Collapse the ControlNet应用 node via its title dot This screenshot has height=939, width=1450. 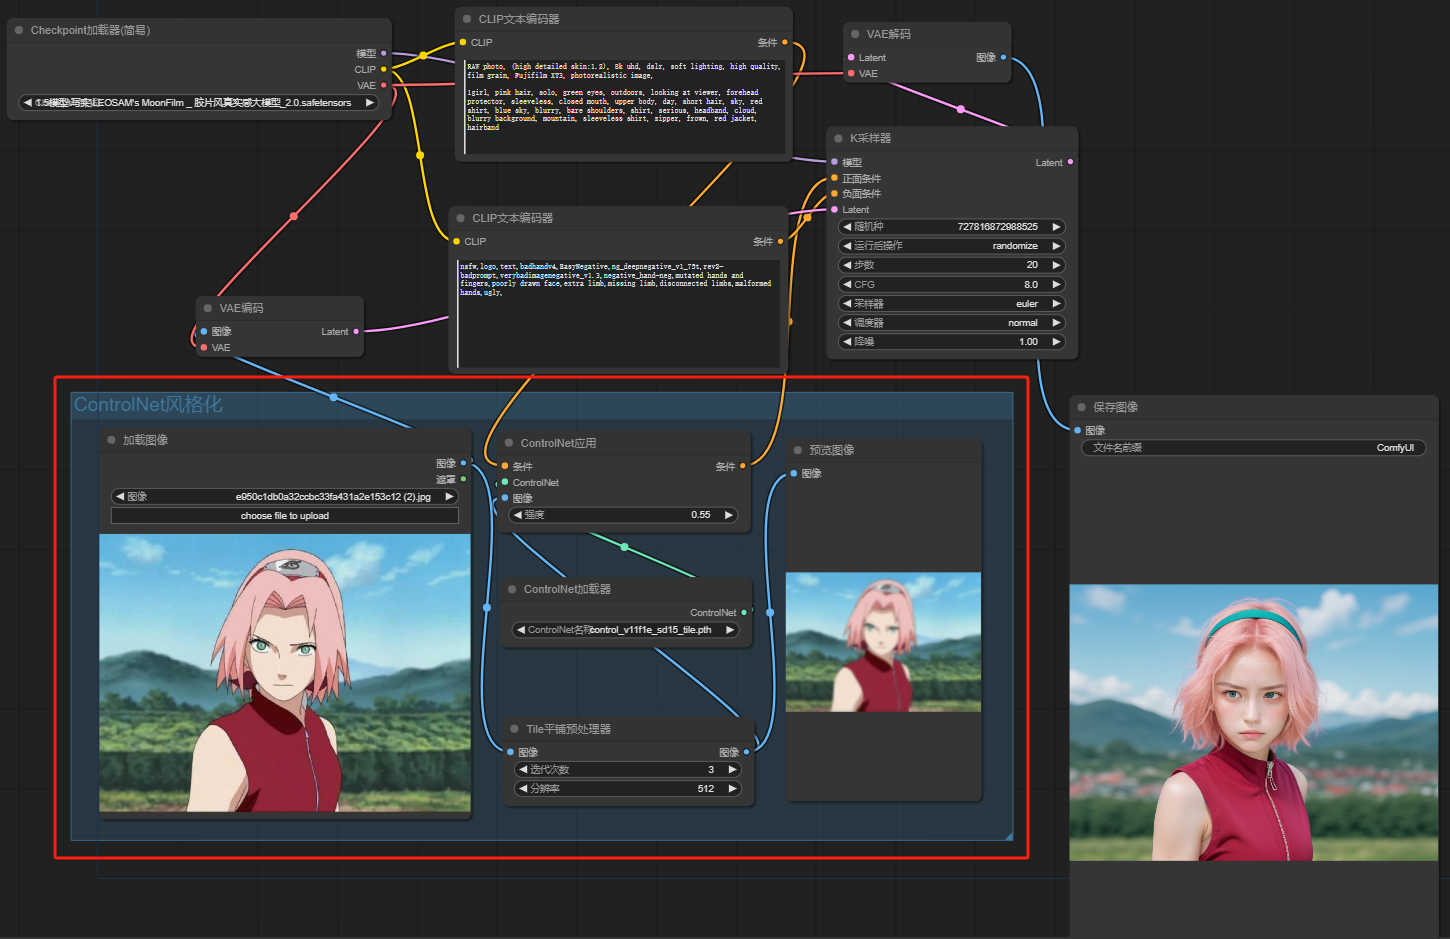509,443
